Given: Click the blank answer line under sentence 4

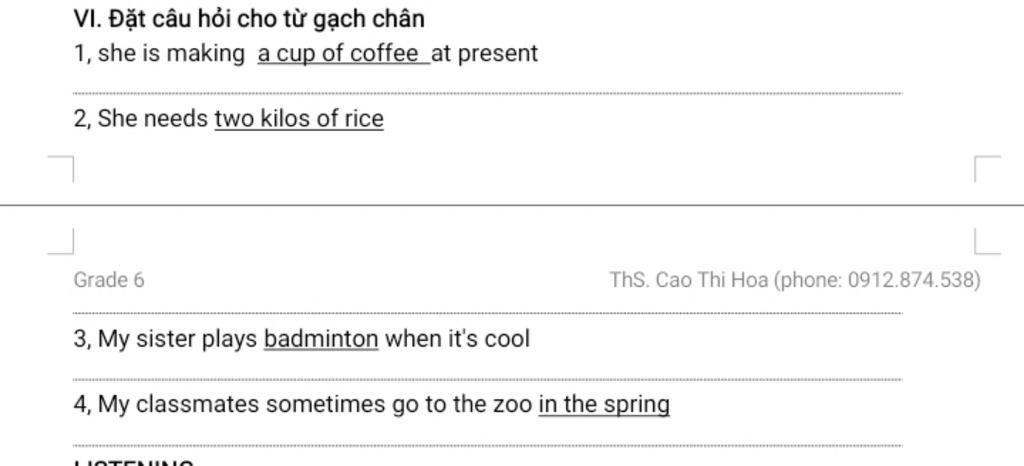Looking at the screenshot, I should coord(487,446).
